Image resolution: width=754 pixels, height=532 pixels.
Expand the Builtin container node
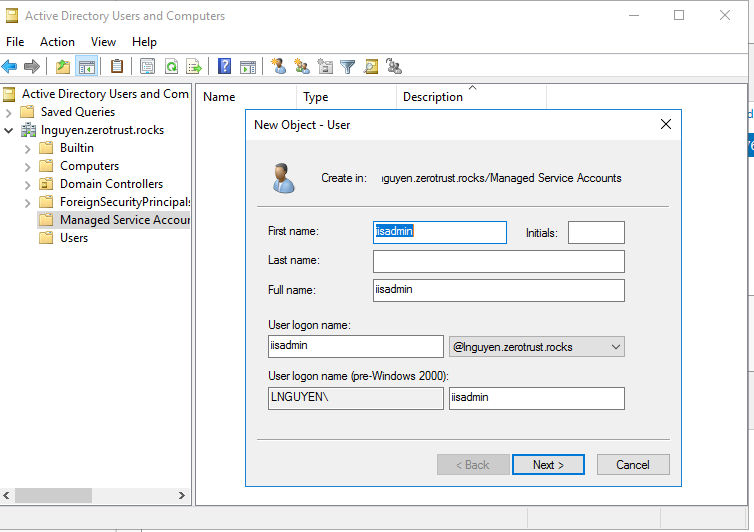[27, 148]
